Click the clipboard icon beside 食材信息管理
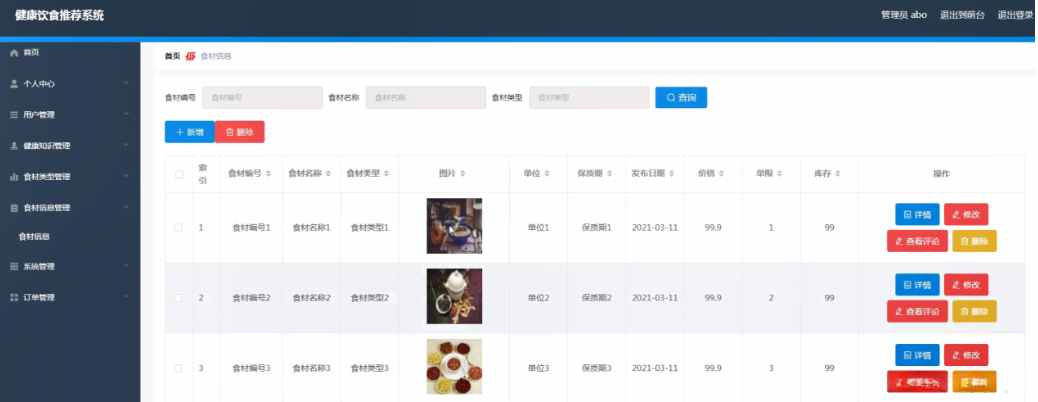Viewport: 1038px width, 402px height. [x=14, y=208]
